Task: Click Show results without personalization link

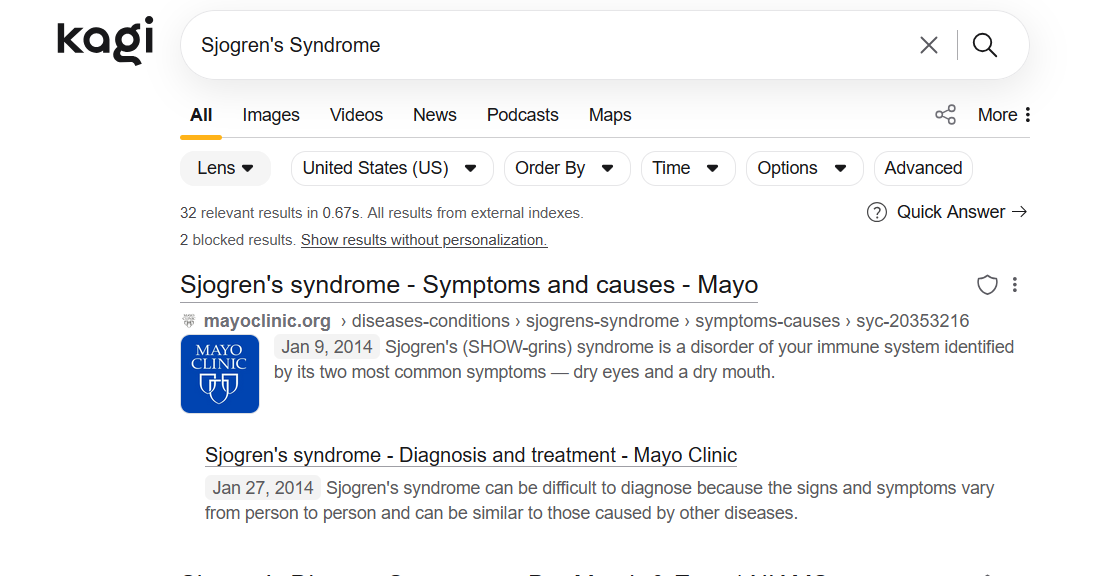Action: (424, 240)
